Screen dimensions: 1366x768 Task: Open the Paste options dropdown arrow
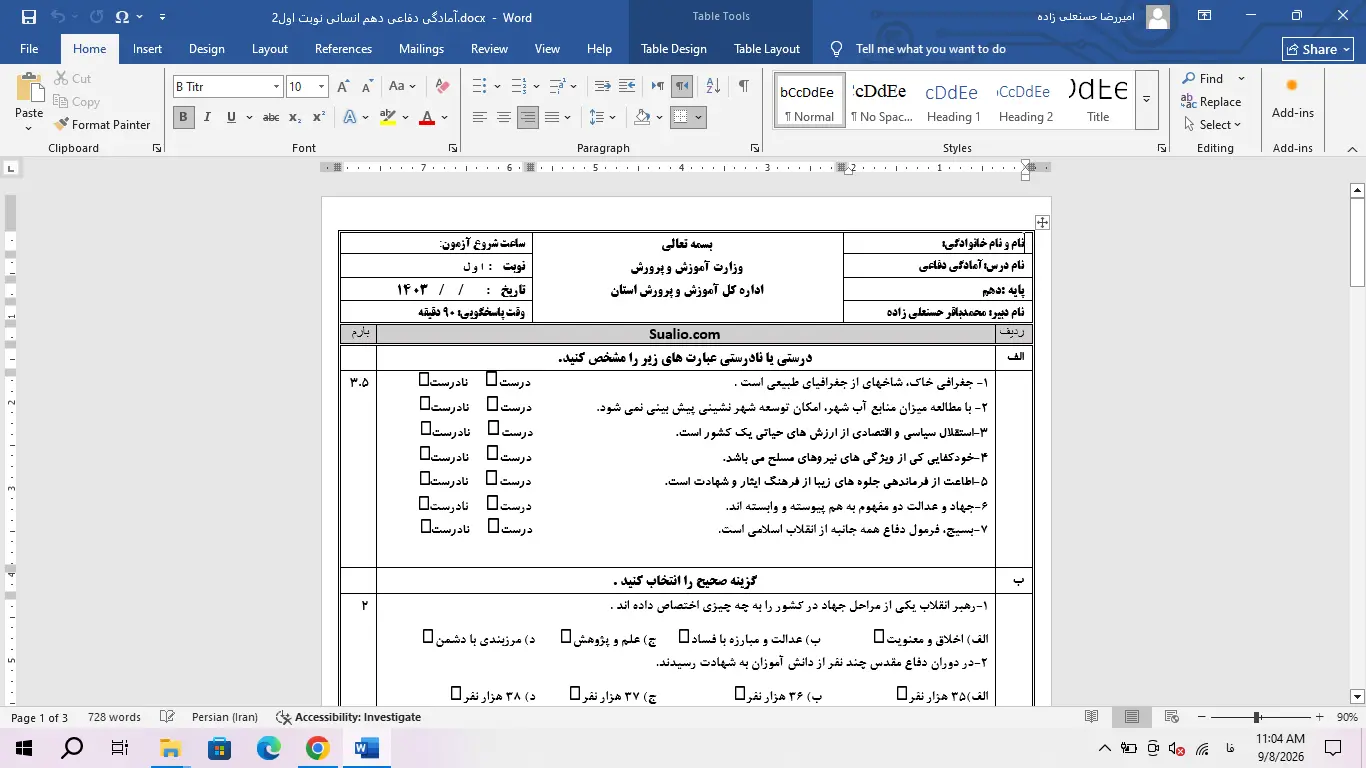29,127
